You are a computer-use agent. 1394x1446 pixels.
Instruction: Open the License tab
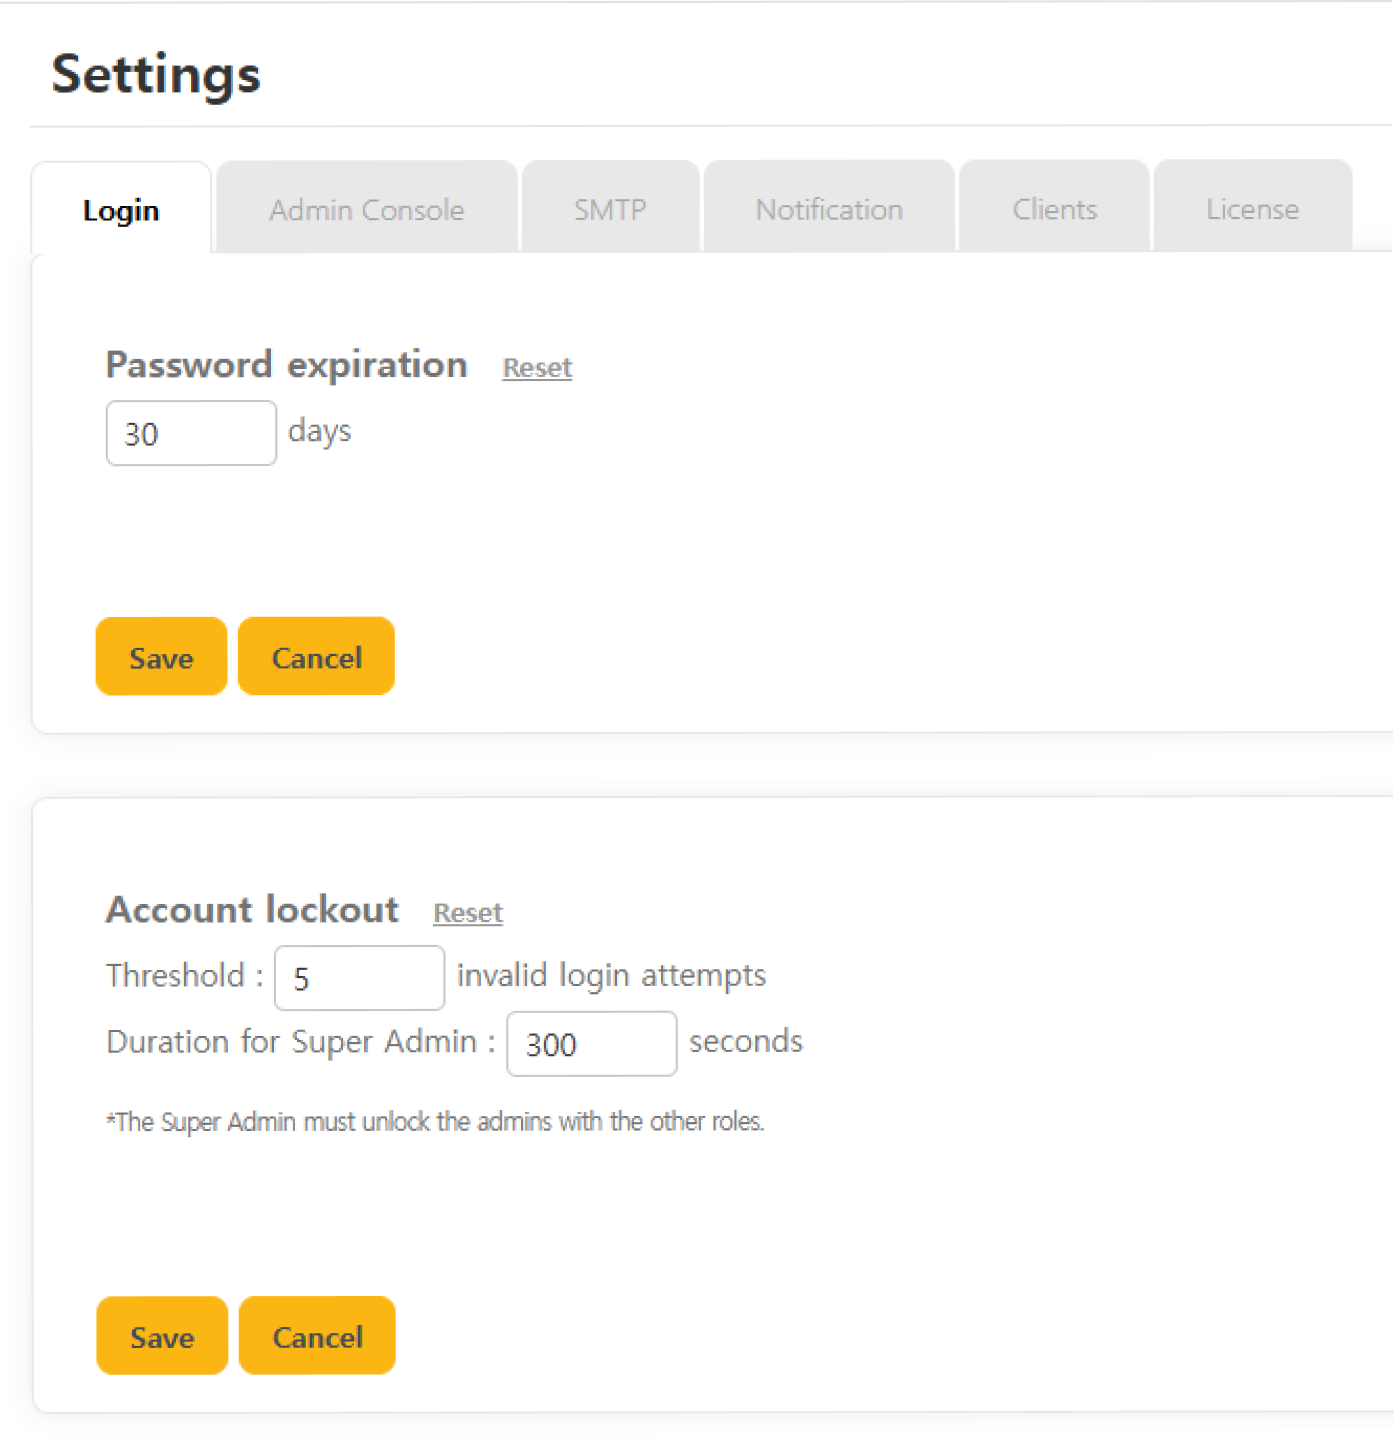tap(1252, 210)
